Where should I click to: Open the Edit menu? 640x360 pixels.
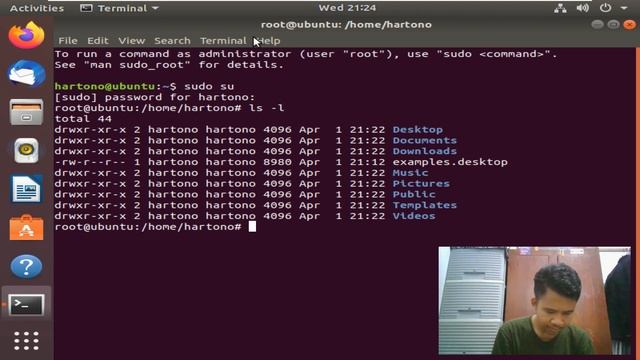pos(98,41)
